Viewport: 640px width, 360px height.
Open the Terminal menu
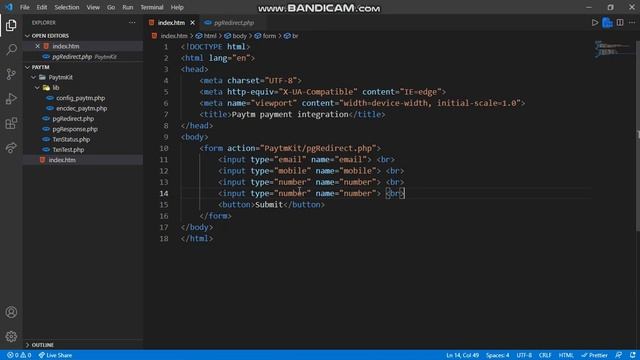point(152,7)
